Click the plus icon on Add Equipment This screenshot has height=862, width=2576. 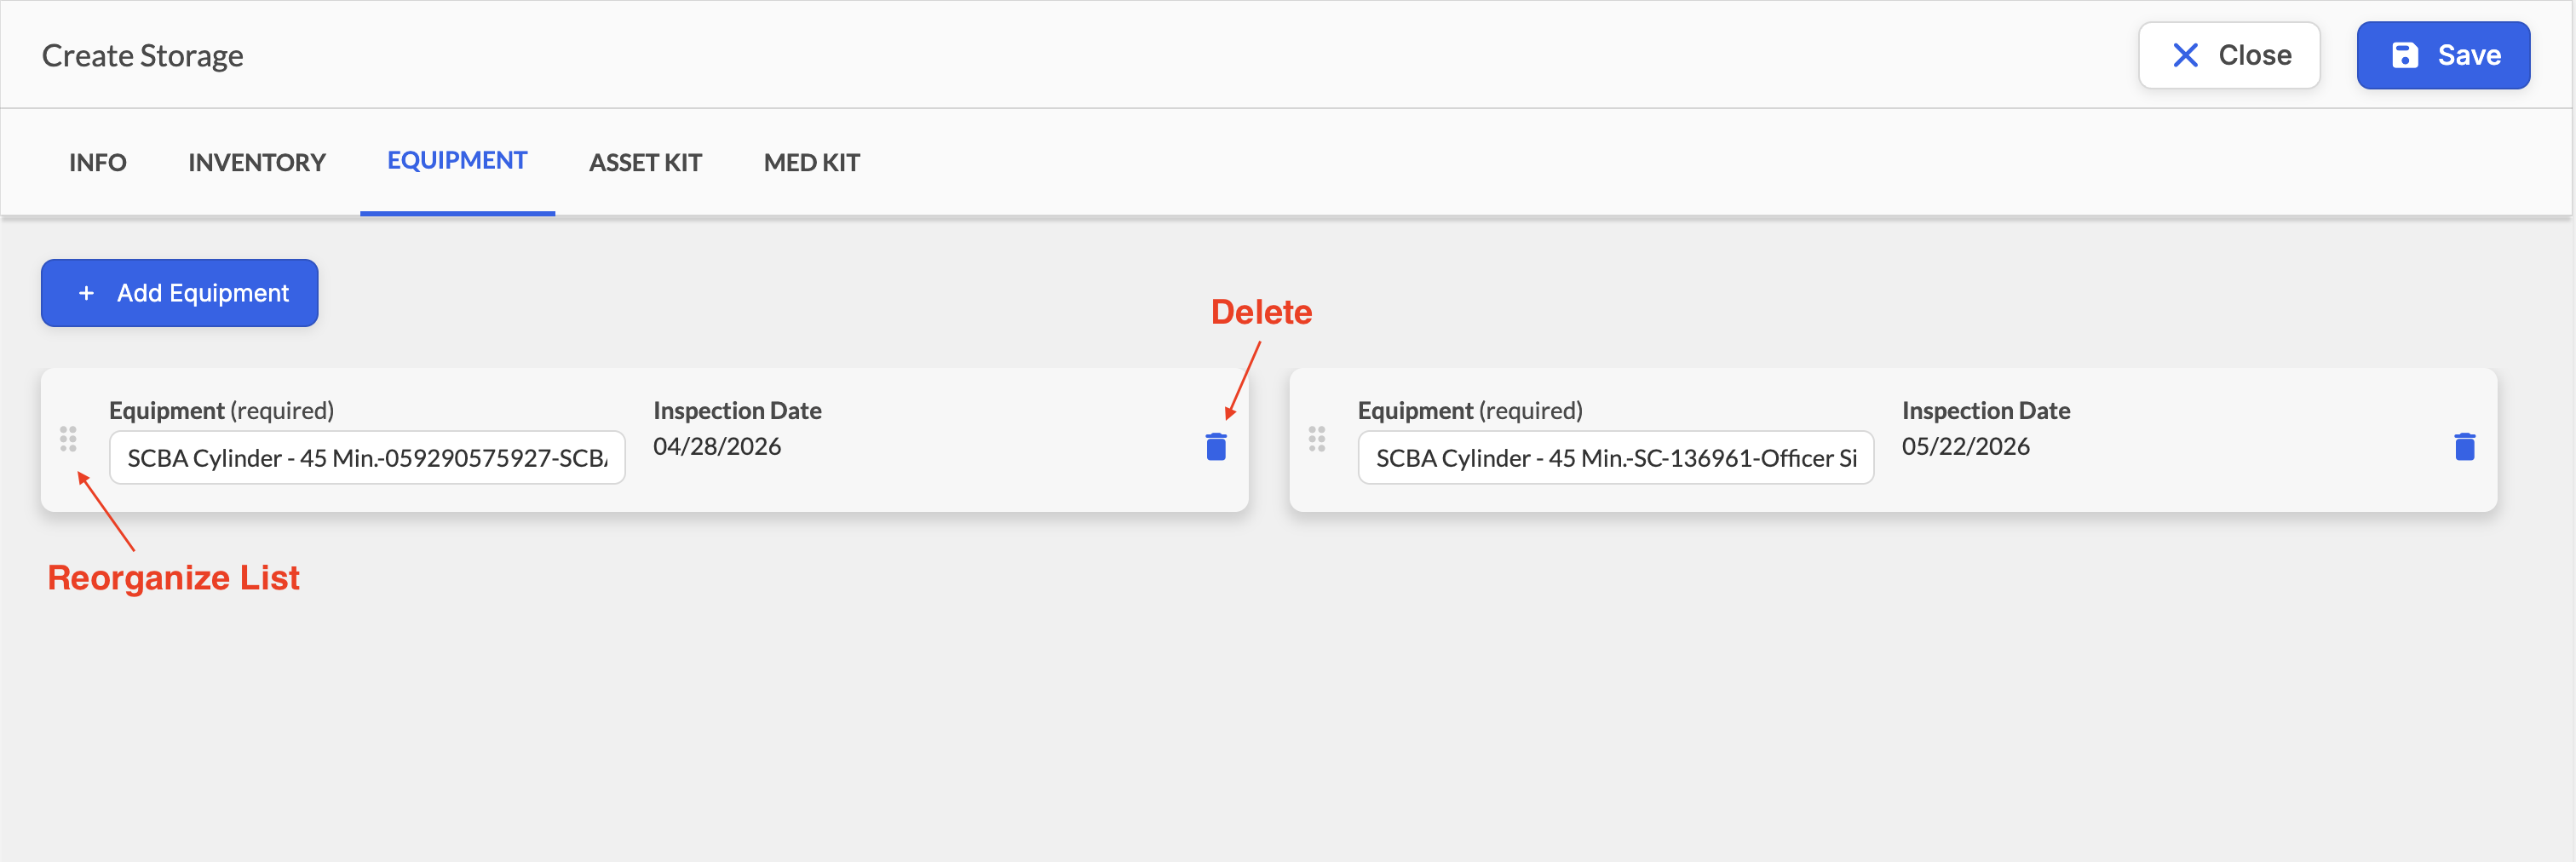pyautogui.click(x=86, y=293)
